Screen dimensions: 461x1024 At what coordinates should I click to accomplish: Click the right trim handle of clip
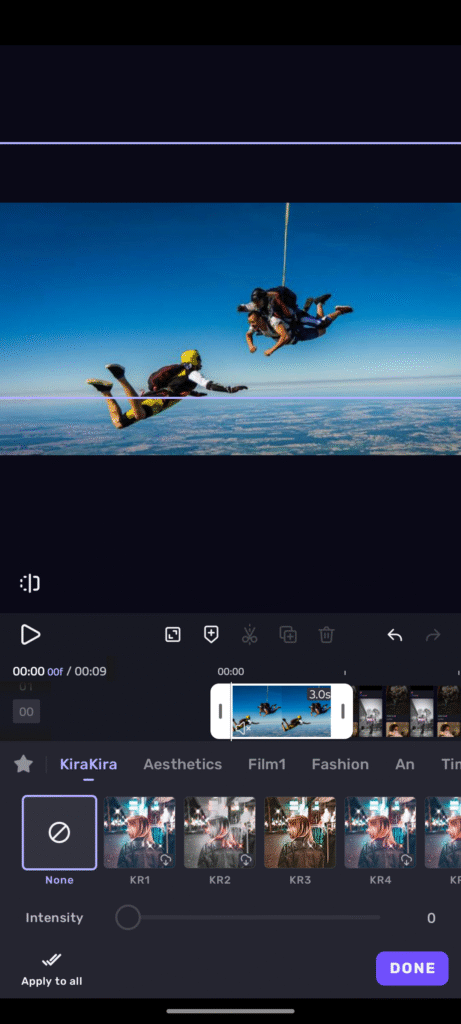click(342, 711)
